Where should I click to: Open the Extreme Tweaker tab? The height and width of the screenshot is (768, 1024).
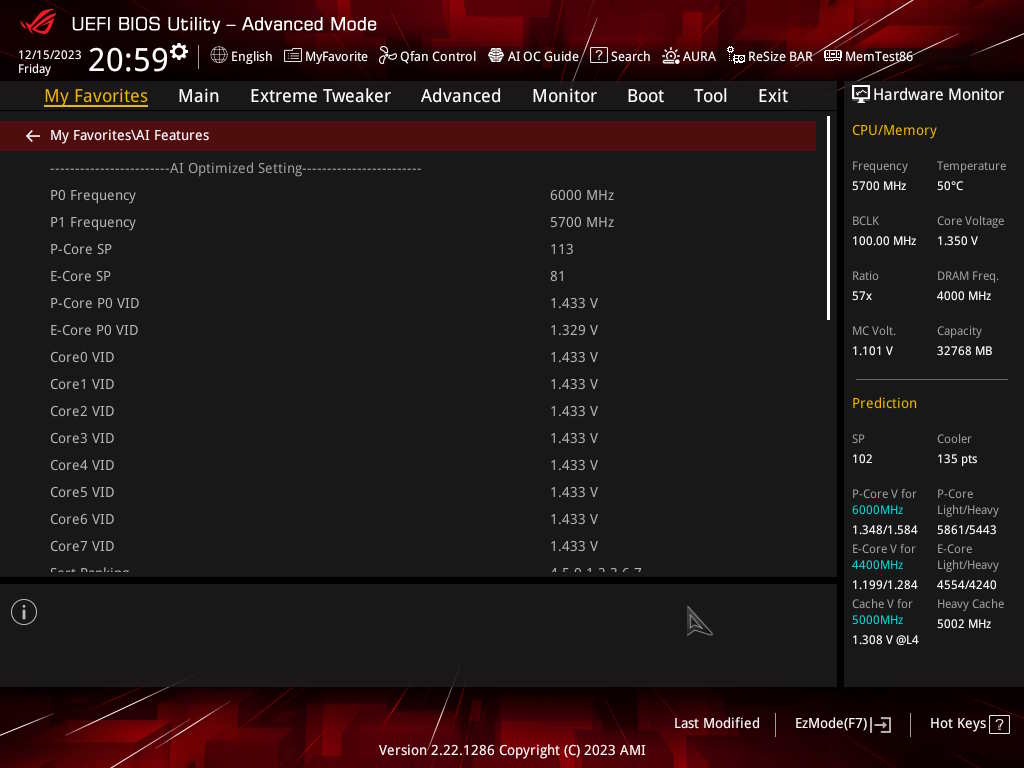(320, 96)
